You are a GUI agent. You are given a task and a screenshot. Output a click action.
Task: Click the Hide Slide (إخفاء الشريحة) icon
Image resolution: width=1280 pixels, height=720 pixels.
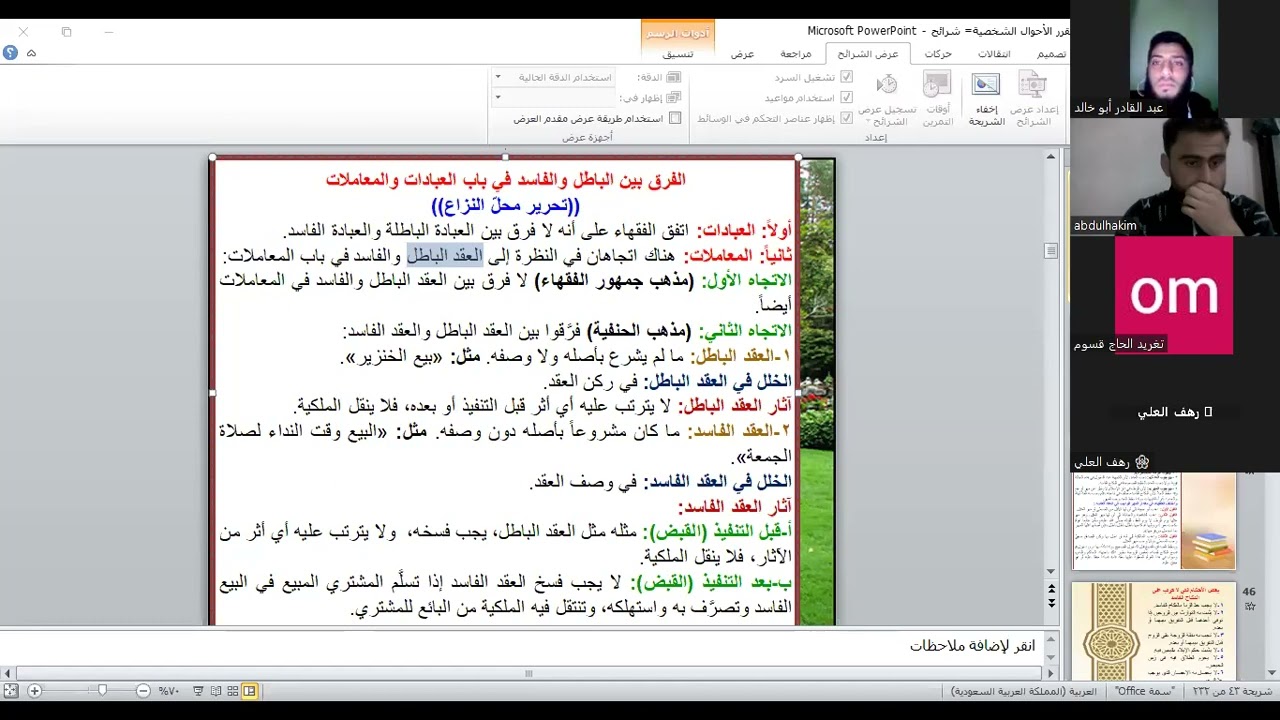(985, 87)
